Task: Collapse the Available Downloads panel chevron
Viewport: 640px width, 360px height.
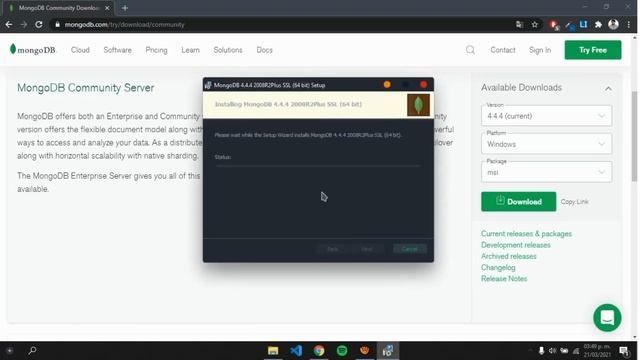Action: [608, 88]
